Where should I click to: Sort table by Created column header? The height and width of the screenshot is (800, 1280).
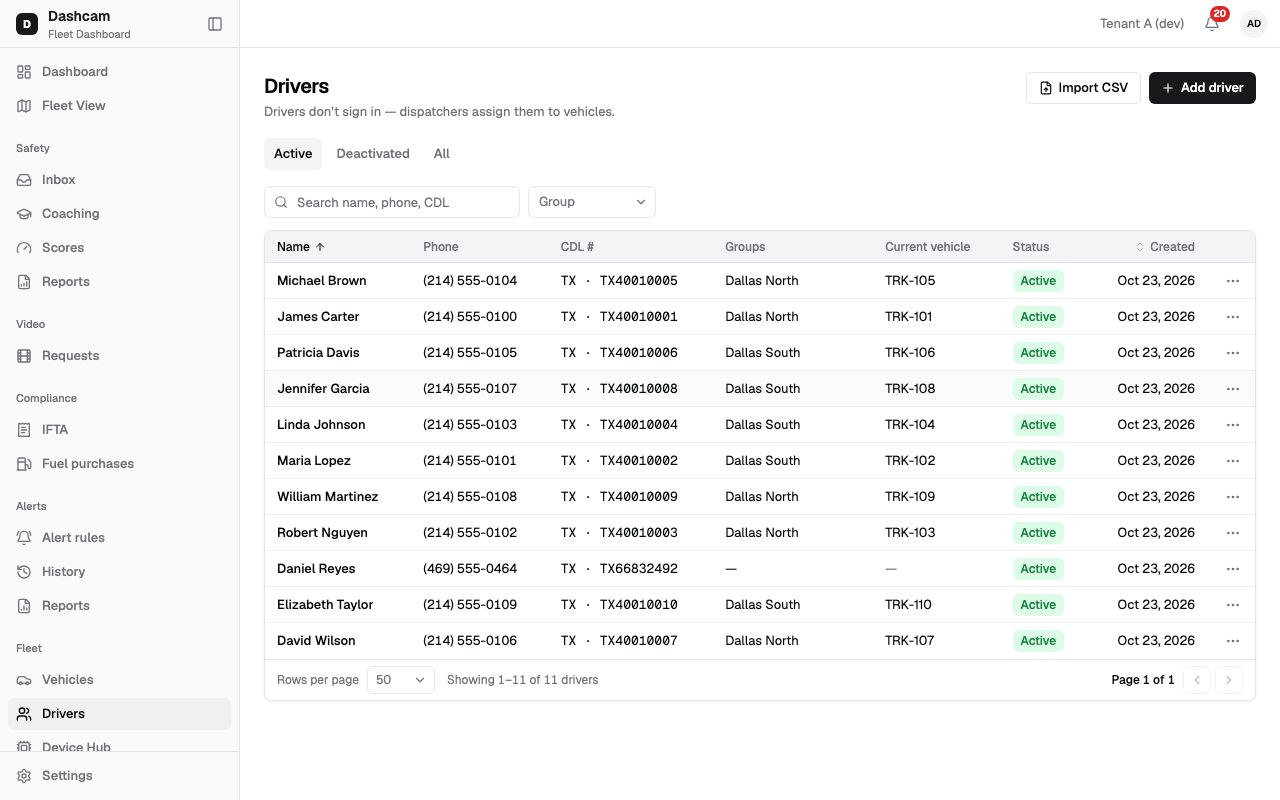[1165, 247]
